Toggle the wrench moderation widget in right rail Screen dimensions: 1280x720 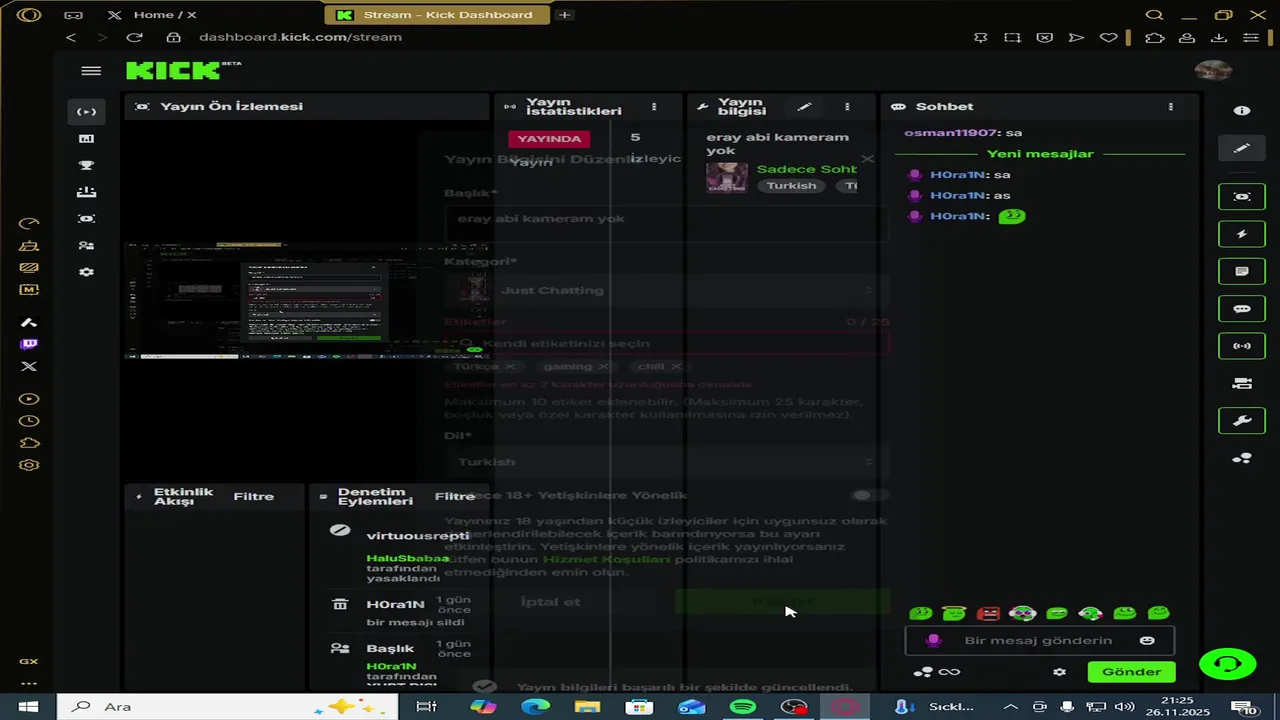[x=1242, y=421]
